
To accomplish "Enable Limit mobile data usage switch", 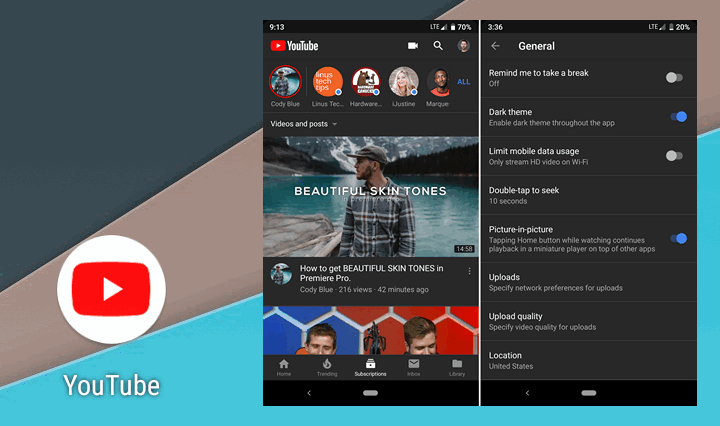I will (674, 156).
